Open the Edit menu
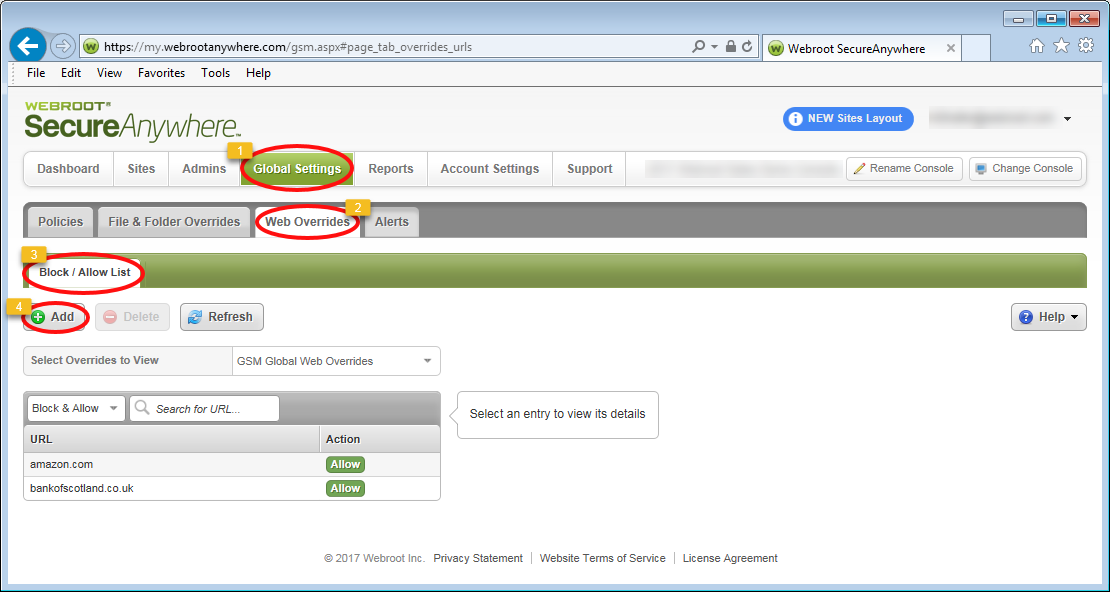This screenshot has width=1110, height=592. click(71, 73)
